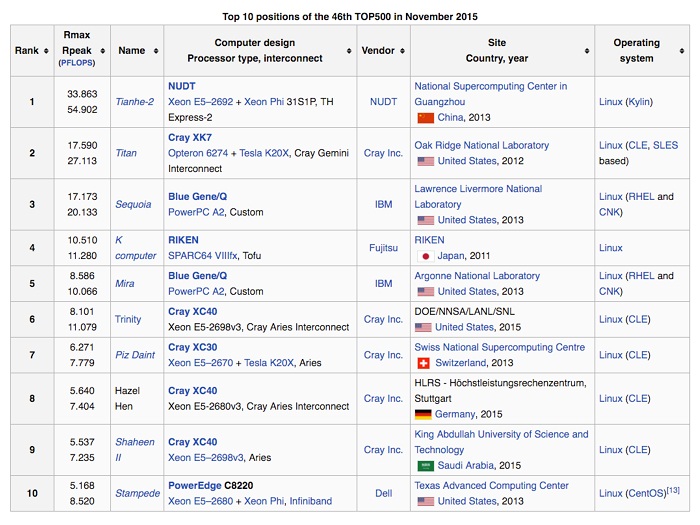
Task: Click the US flag in Titan row
Action: click(x=425, y=161)
